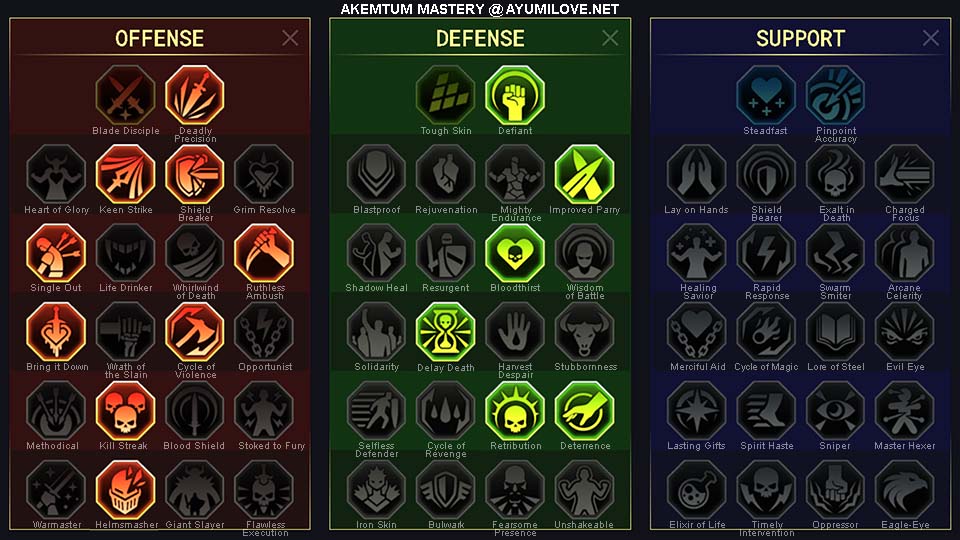The height and width of the screenshot is (540, 960).
Task: Choose the Helmsmasher mastery icon
Action: coord(126,490)
